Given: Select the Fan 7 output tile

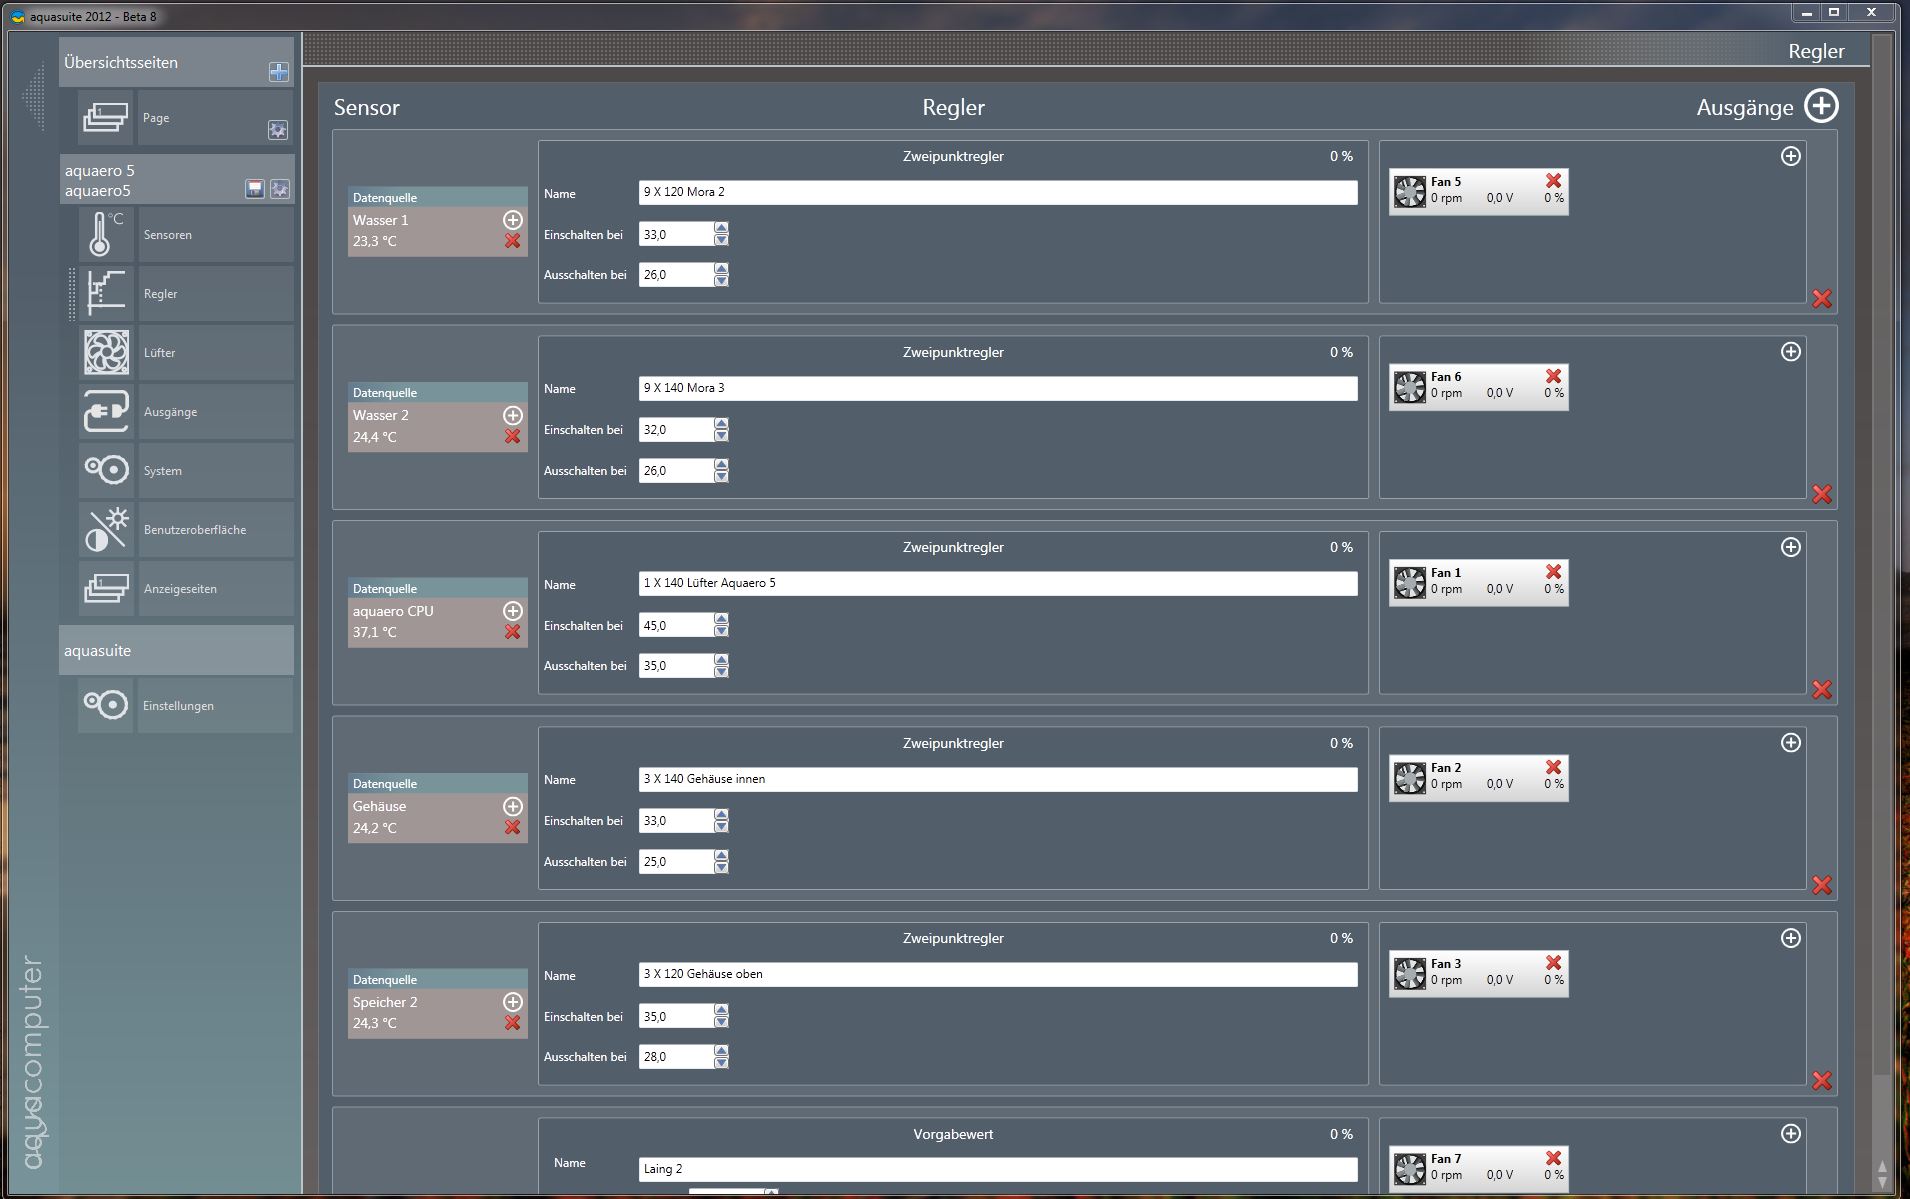Looking at the screenshot, I should 1478,1167.
